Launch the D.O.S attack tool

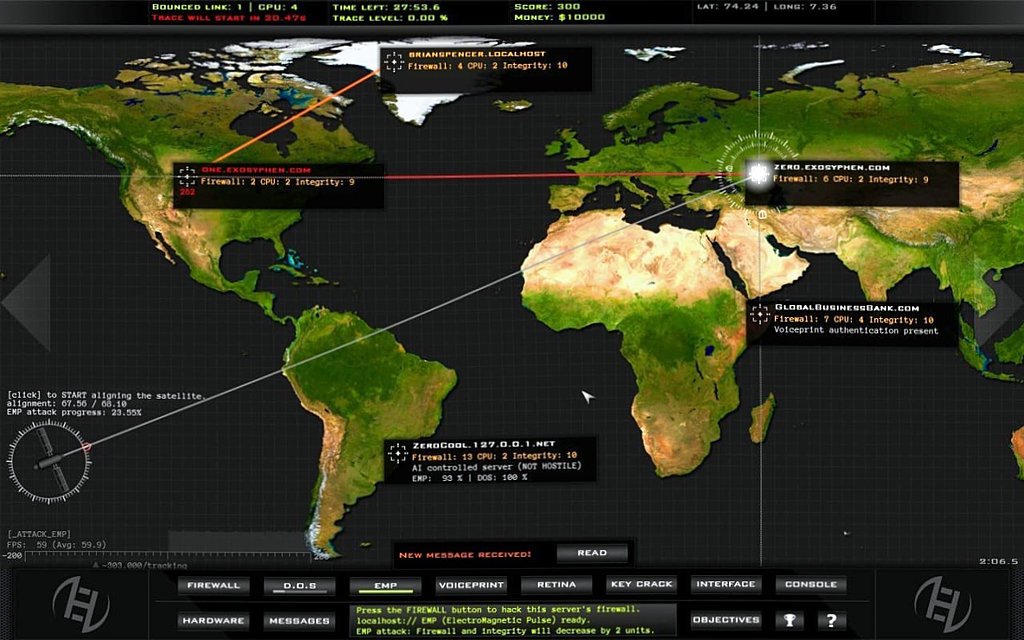click(300, 585)
